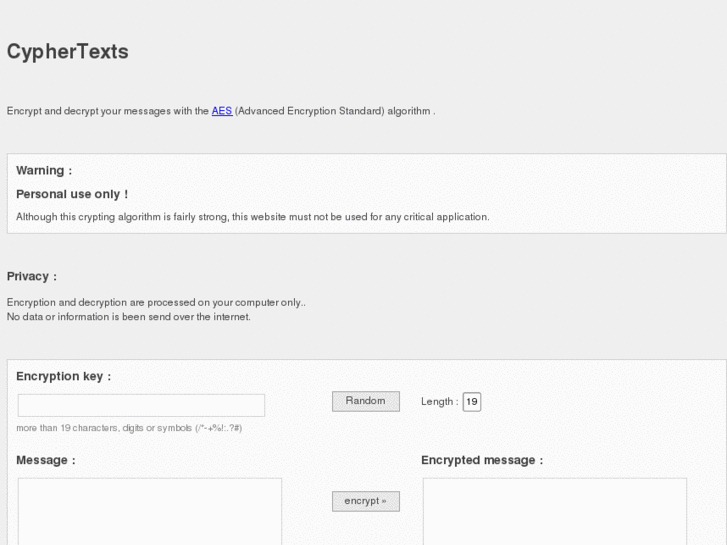Click the 'No data or information' privacy line
Screen dimensions: 727x545
(129, 317)
